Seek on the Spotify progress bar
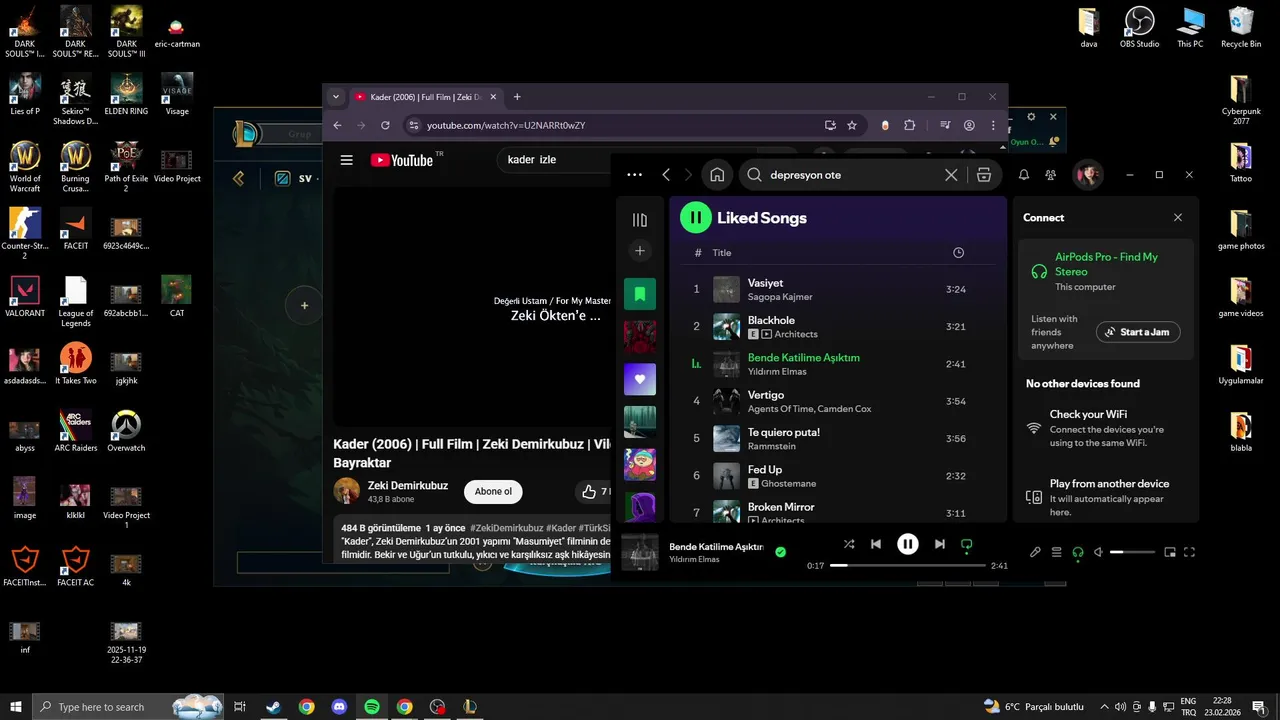The width and height of the screenshot is (1280, 720). click(908, 566)
